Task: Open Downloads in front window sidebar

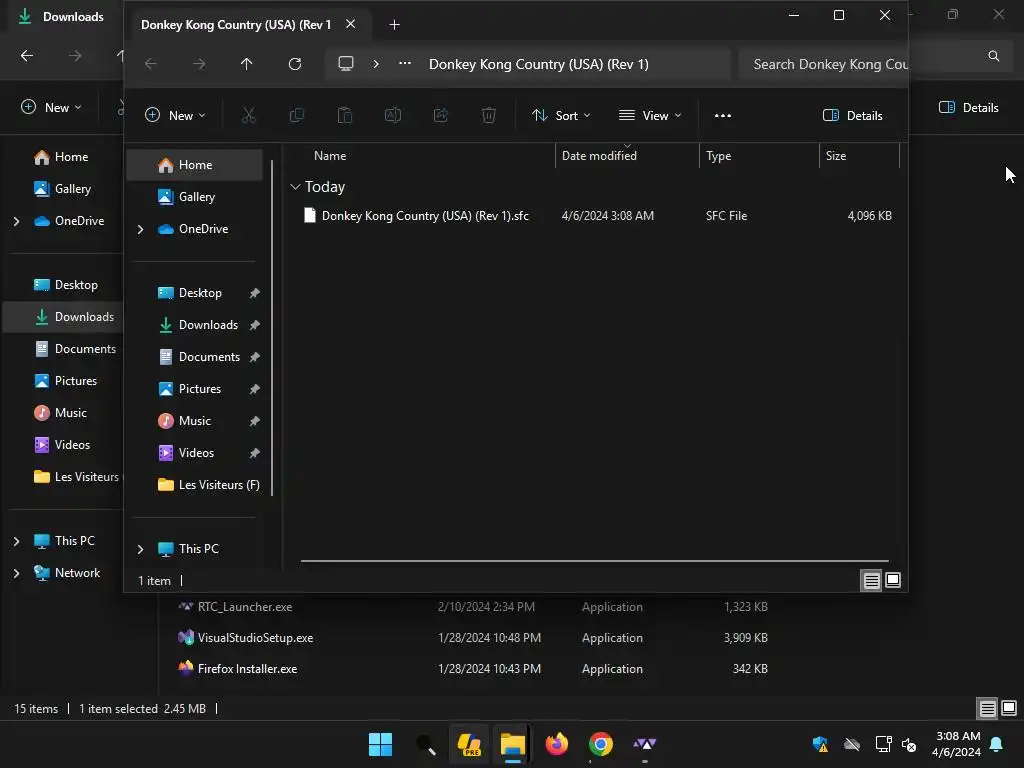Action: (x=194, y=325)
